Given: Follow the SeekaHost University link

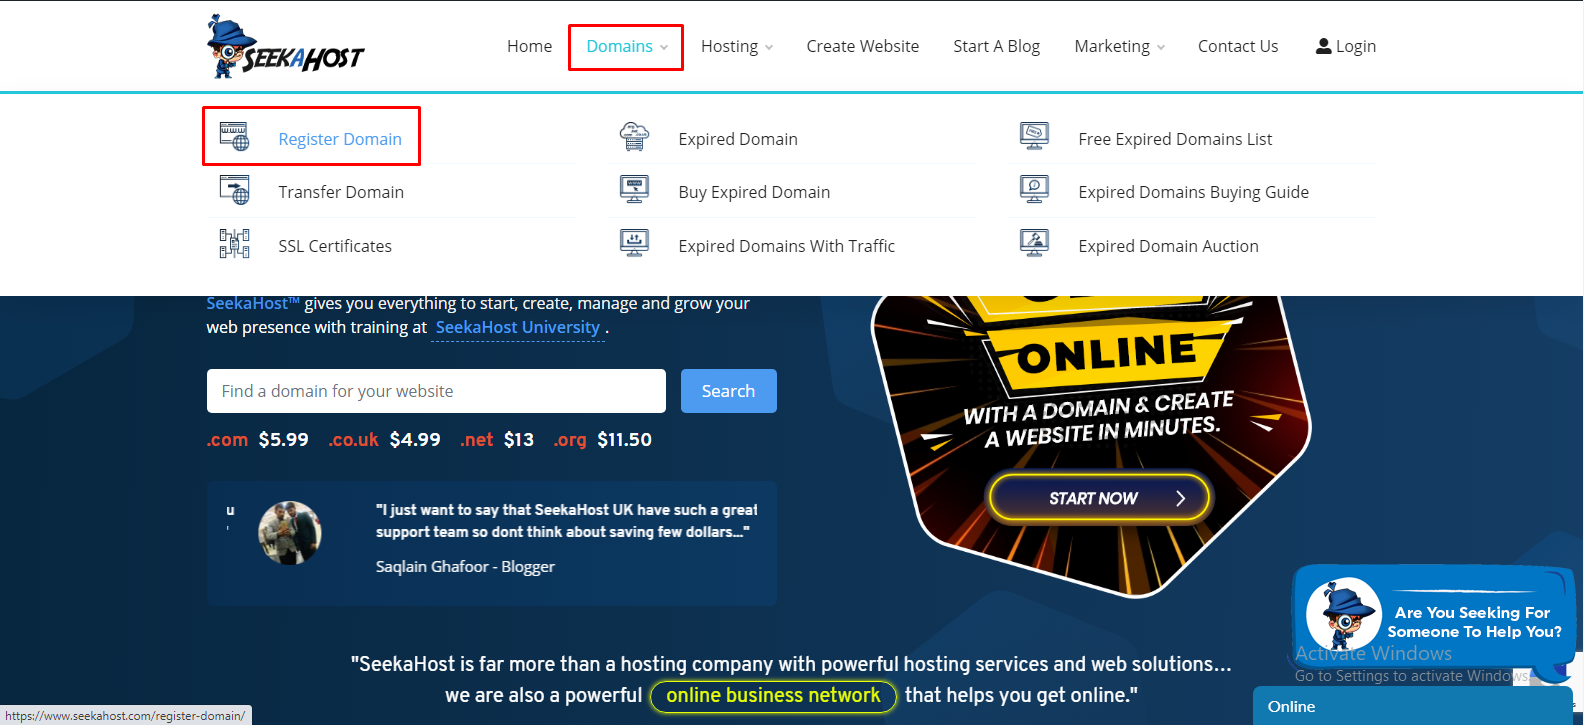Looking at the screenshot, I should [518, 328].
